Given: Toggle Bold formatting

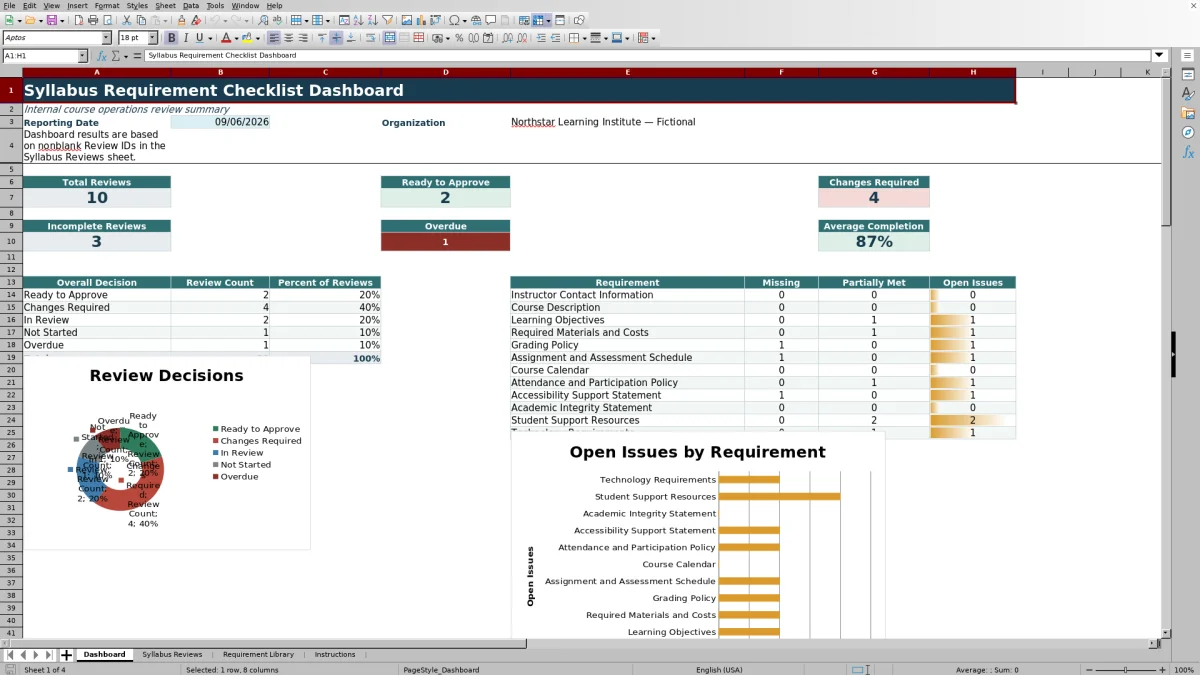Looking at the screenshot, I should (171, 38).
